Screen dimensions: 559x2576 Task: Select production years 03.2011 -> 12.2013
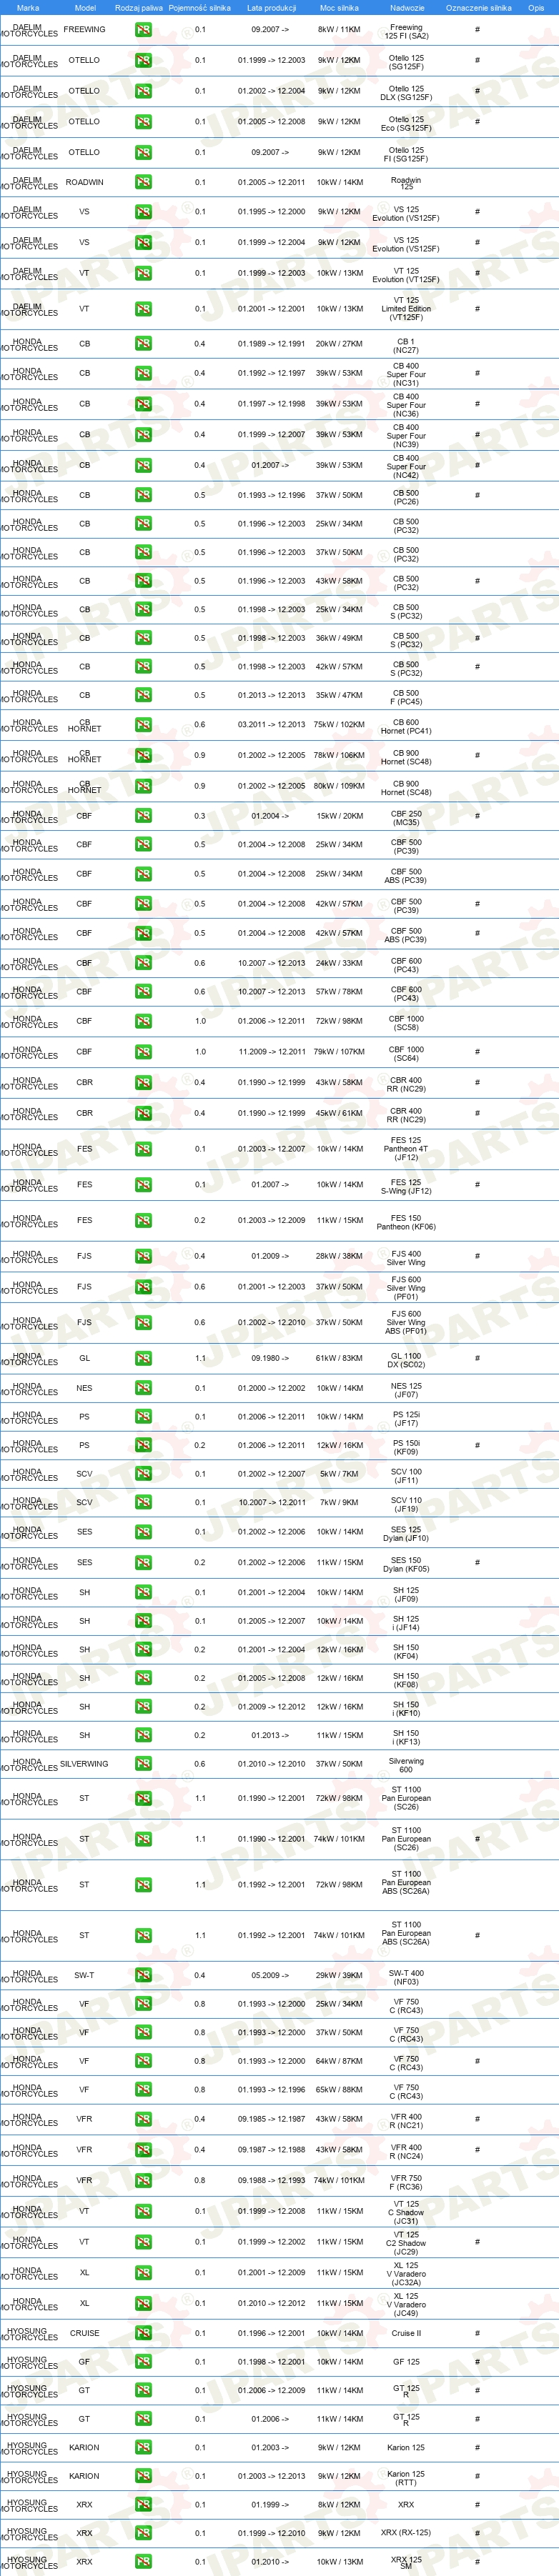[x=271, y=725]
